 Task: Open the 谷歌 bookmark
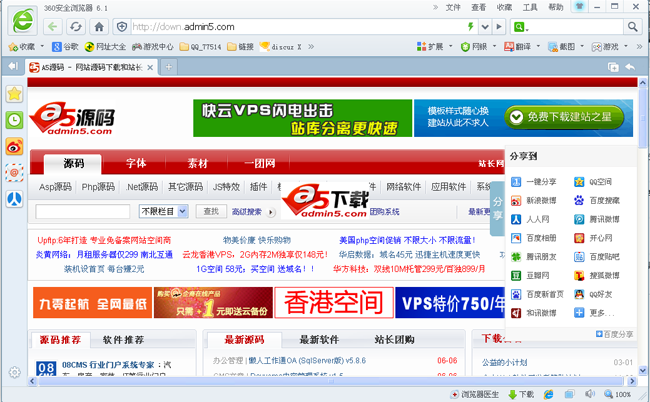[65, 46]
